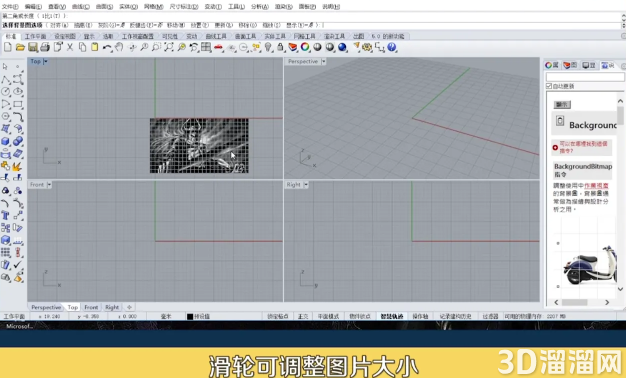Viewport: 626px width, 378px height.
Task: Select the Circle tool
Action: (x=6, y=91)
